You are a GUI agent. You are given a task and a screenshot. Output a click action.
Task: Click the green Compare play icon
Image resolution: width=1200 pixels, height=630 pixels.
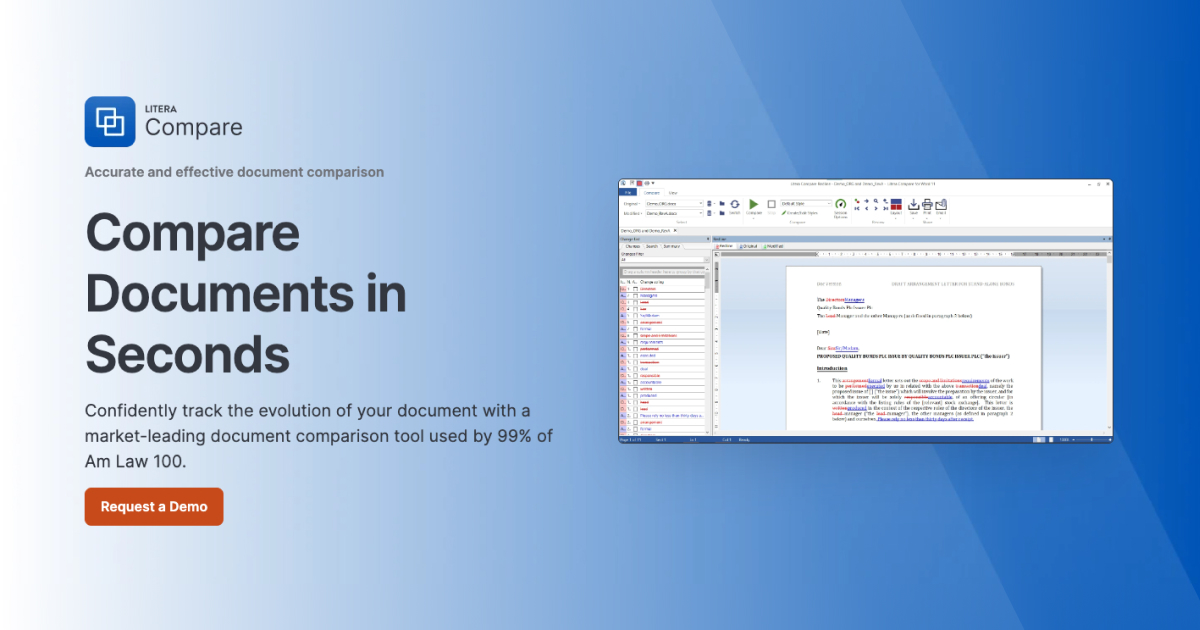(753, 204)
